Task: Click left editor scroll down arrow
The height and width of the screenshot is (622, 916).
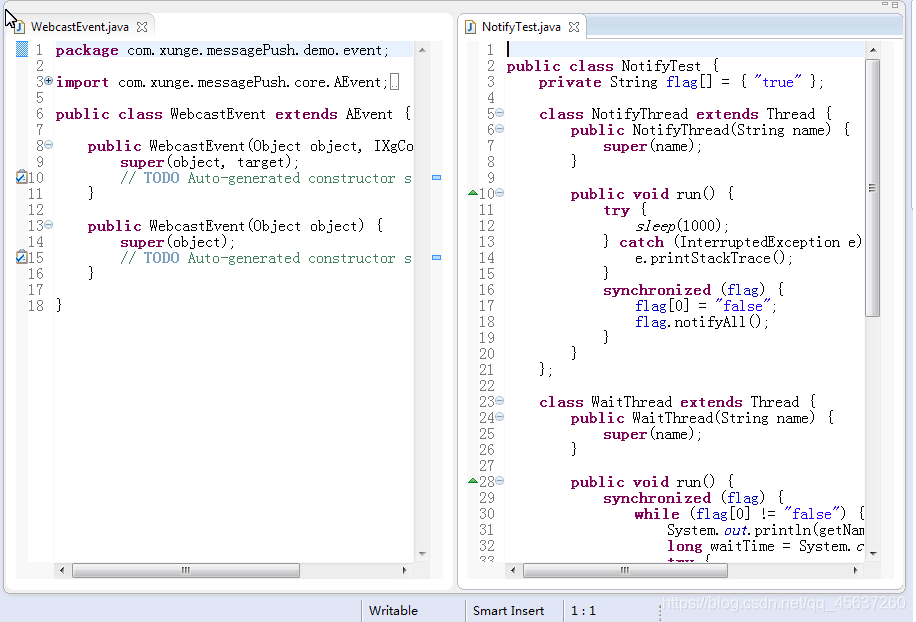Action: (x=422, y=554)
